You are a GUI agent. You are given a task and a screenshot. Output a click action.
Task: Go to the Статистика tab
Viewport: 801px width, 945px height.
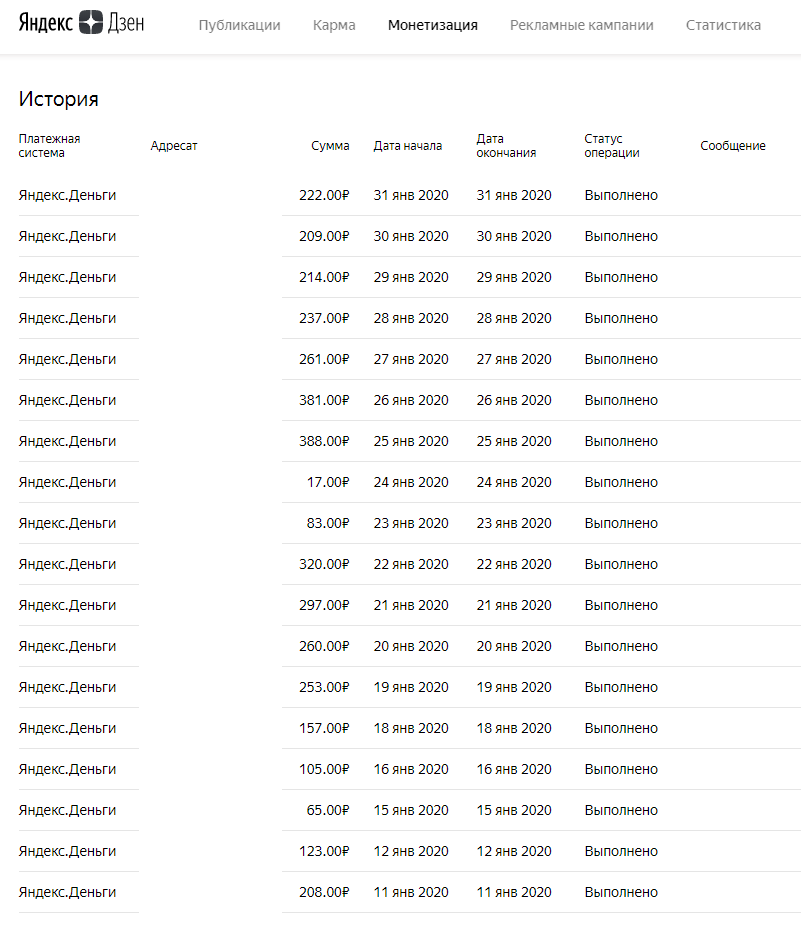coord(723,25)
